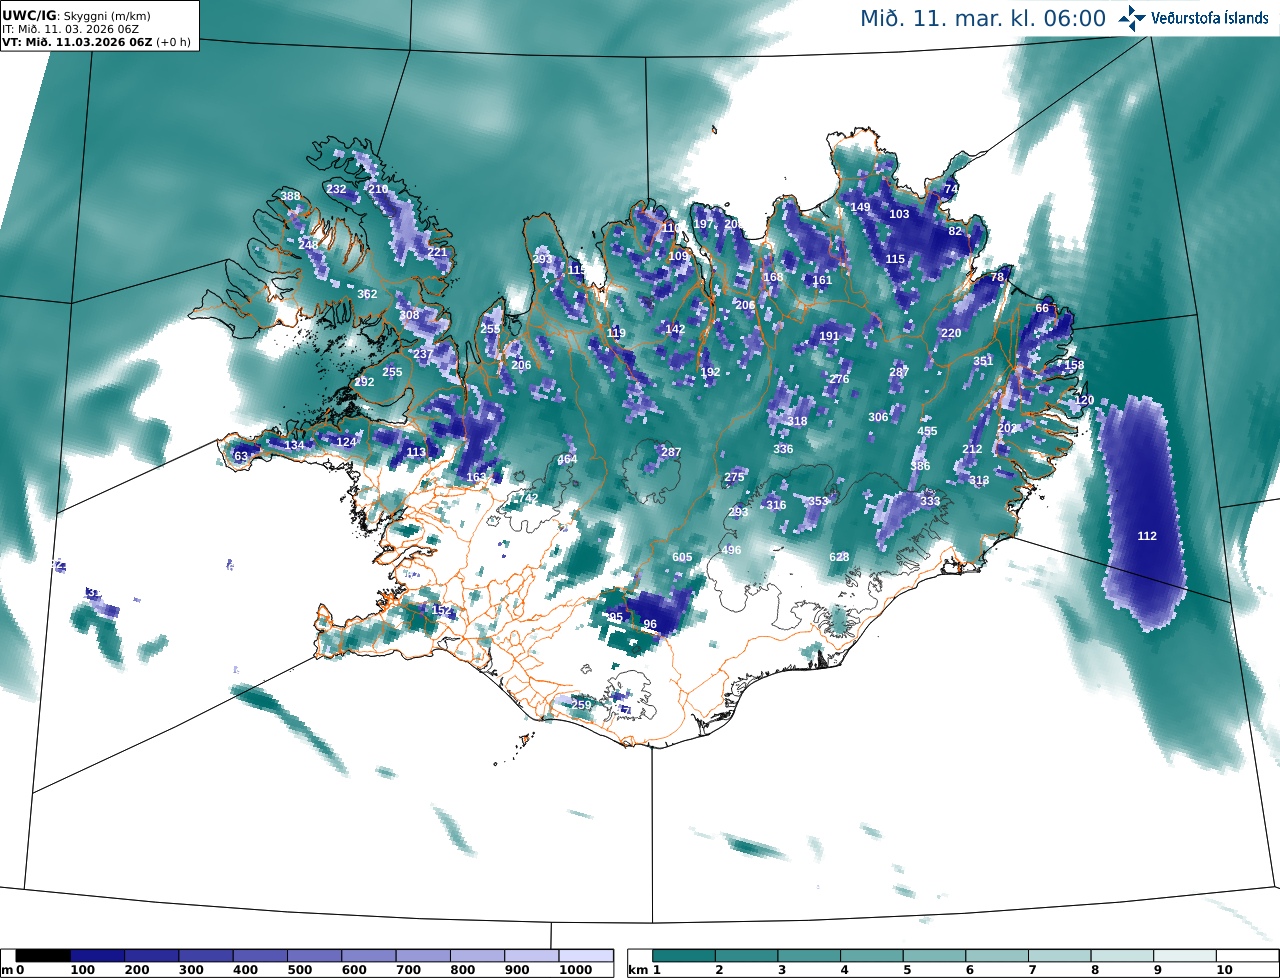Screen dimensions: 1280x978
Task: Click the 464 visibility value
Action: (x=567, y=459)
